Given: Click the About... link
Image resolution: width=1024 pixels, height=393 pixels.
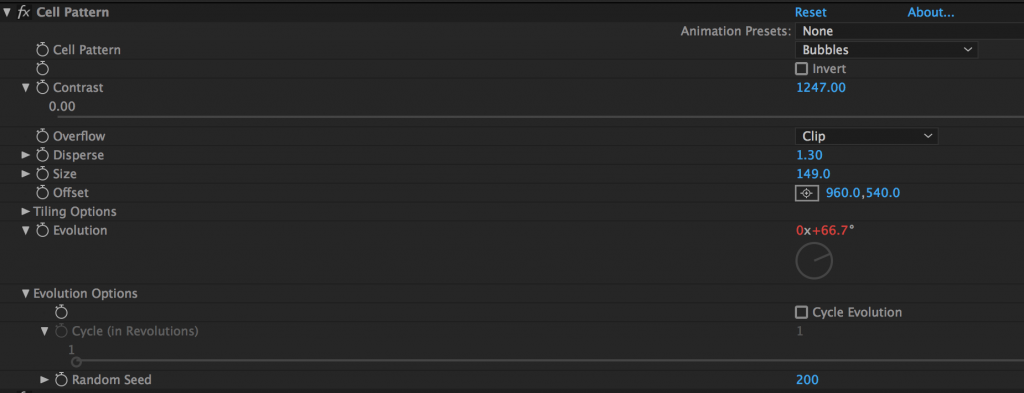Looking at the screenshot, I should pos(931,12).
